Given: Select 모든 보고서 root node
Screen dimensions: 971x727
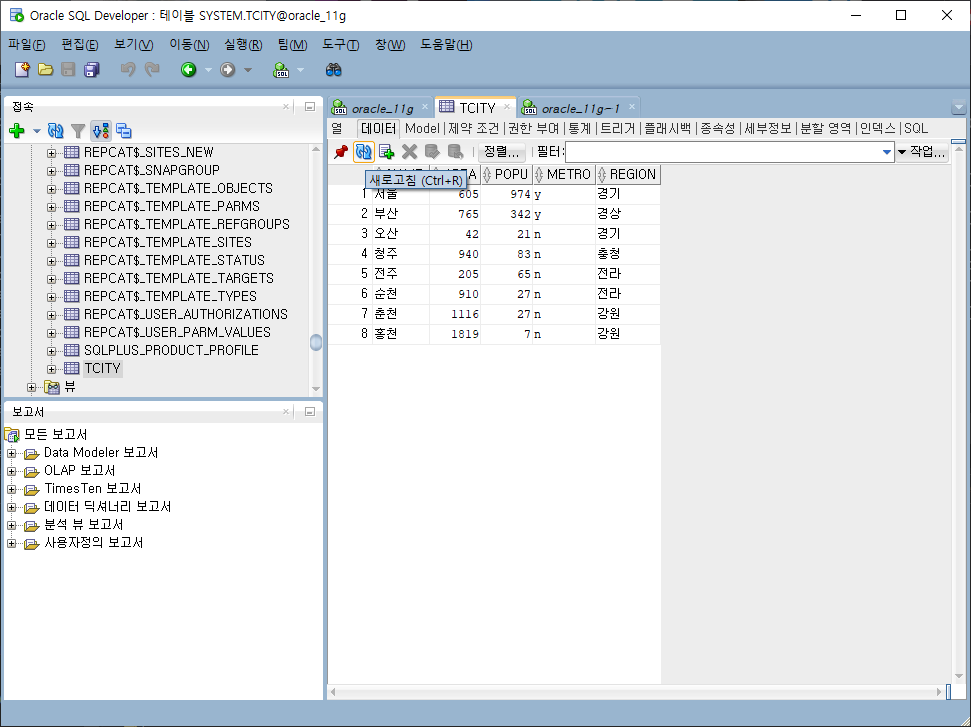Looking at the screenshot, I should click(x=56, y=435).
